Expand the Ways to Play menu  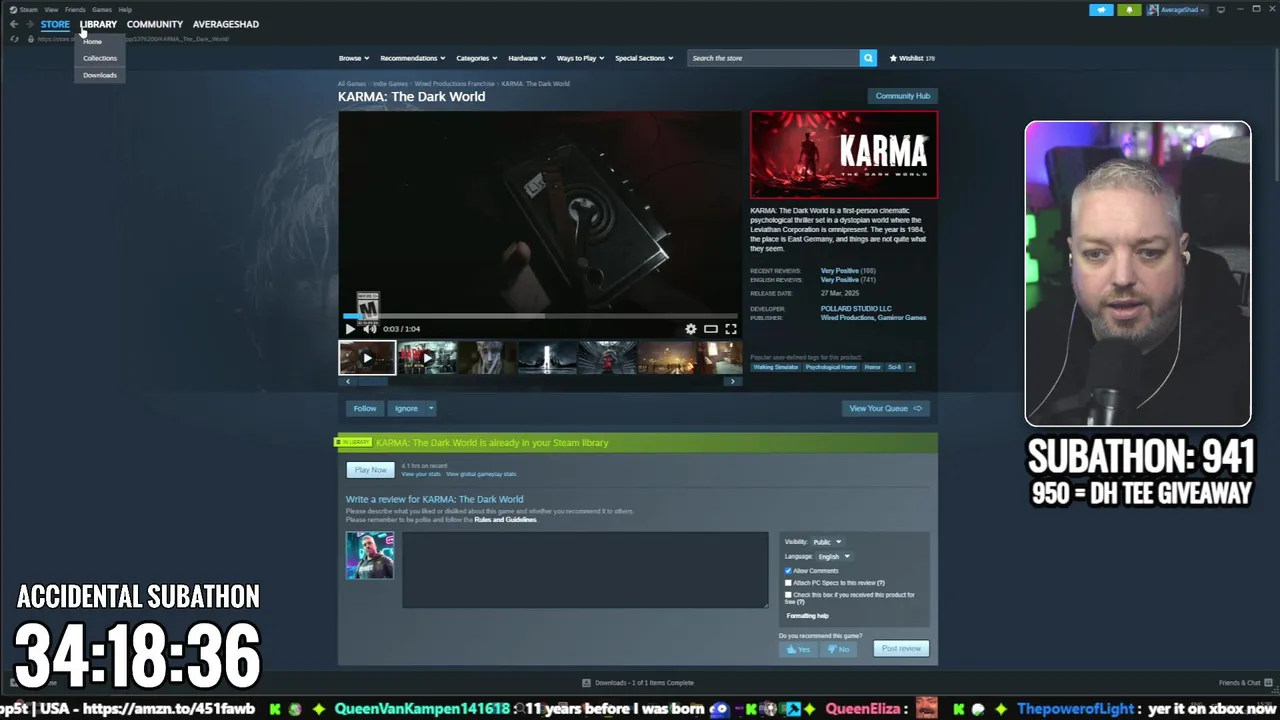581,58
